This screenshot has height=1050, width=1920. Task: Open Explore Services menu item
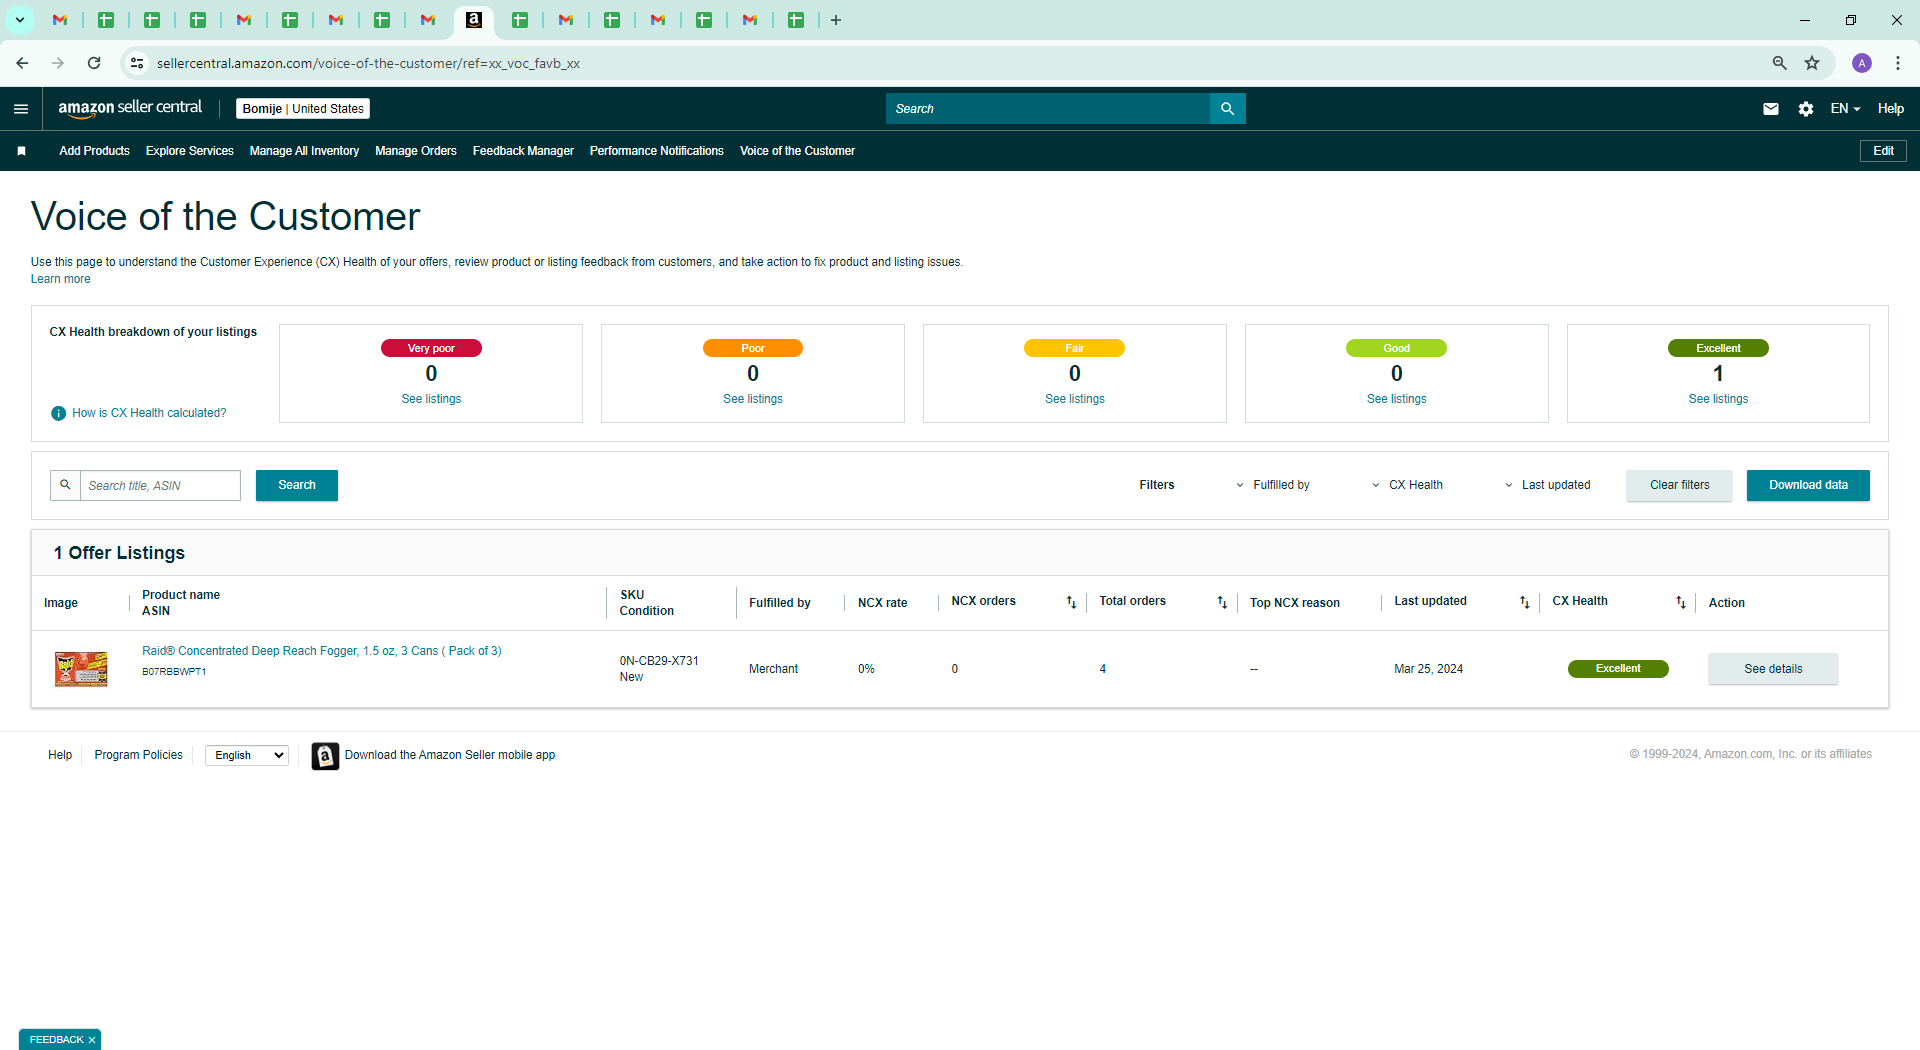190,151
